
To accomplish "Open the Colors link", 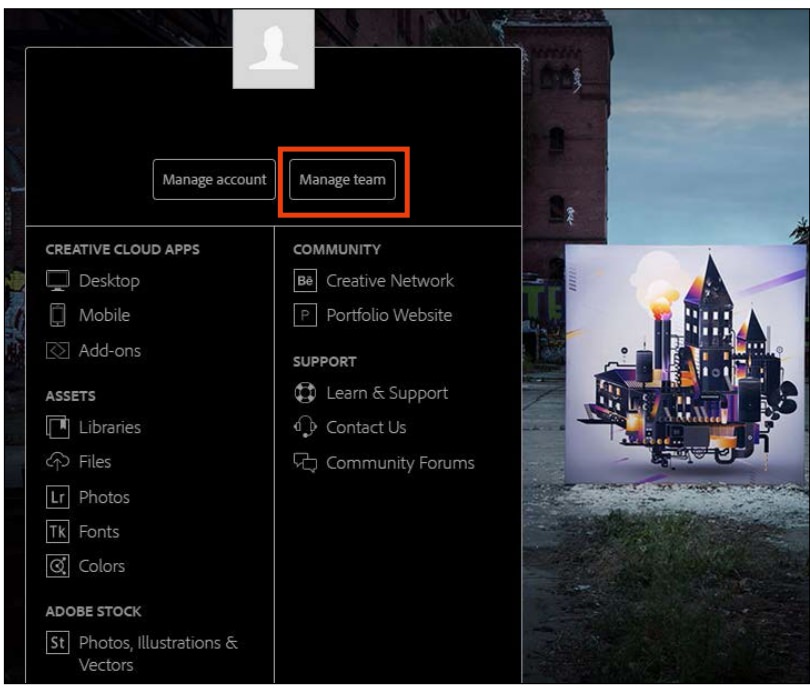I will [102, 566].
